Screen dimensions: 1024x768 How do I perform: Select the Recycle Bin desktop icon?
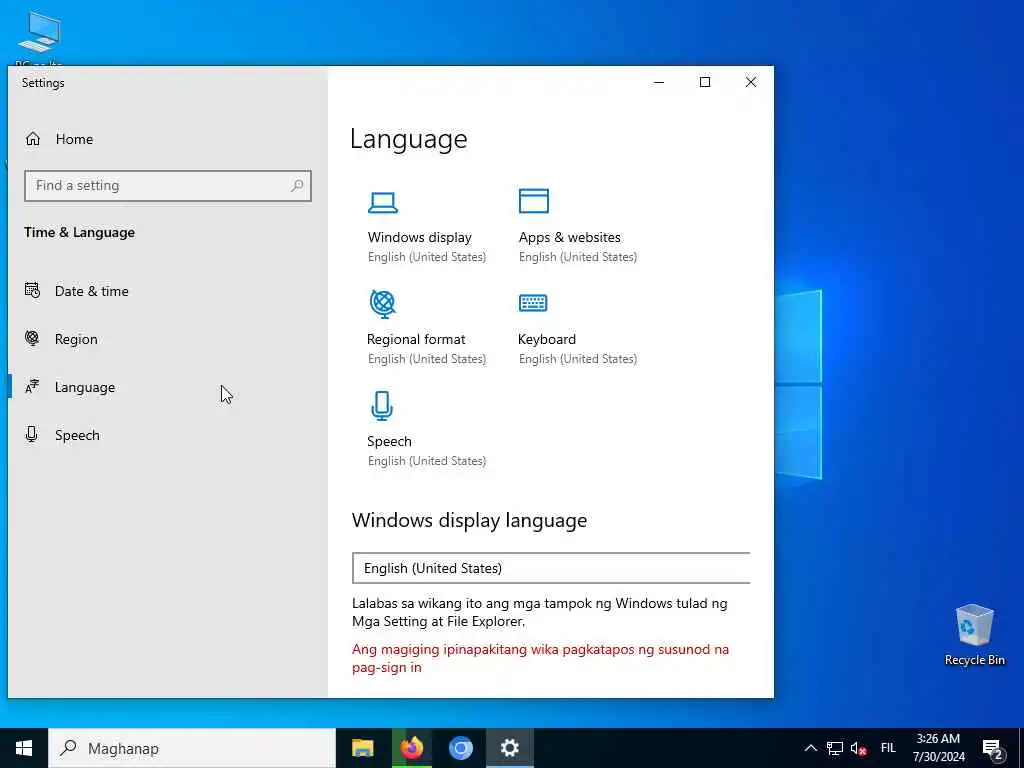coord(974,635)
